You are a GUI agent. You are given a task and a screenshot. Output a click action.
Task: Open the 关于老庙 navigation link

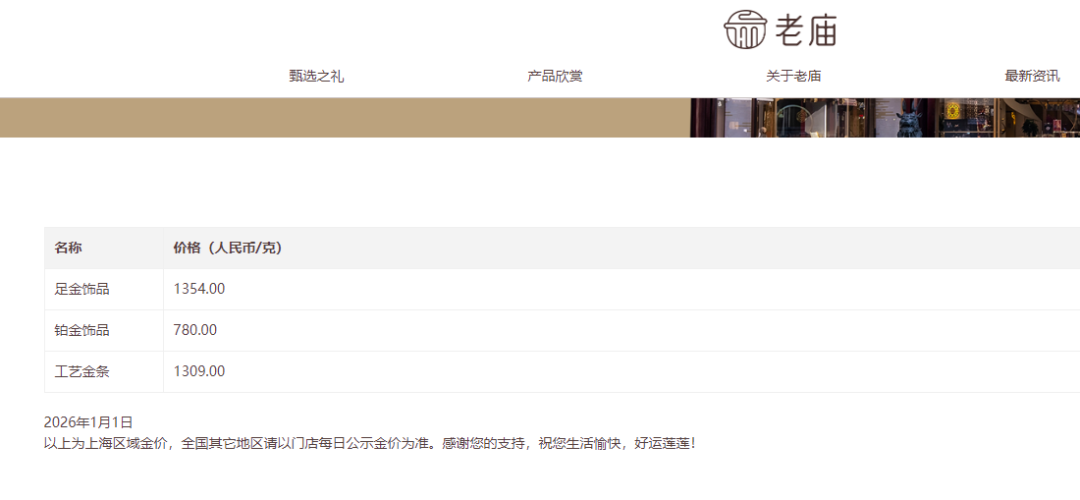tap(793, 76)
